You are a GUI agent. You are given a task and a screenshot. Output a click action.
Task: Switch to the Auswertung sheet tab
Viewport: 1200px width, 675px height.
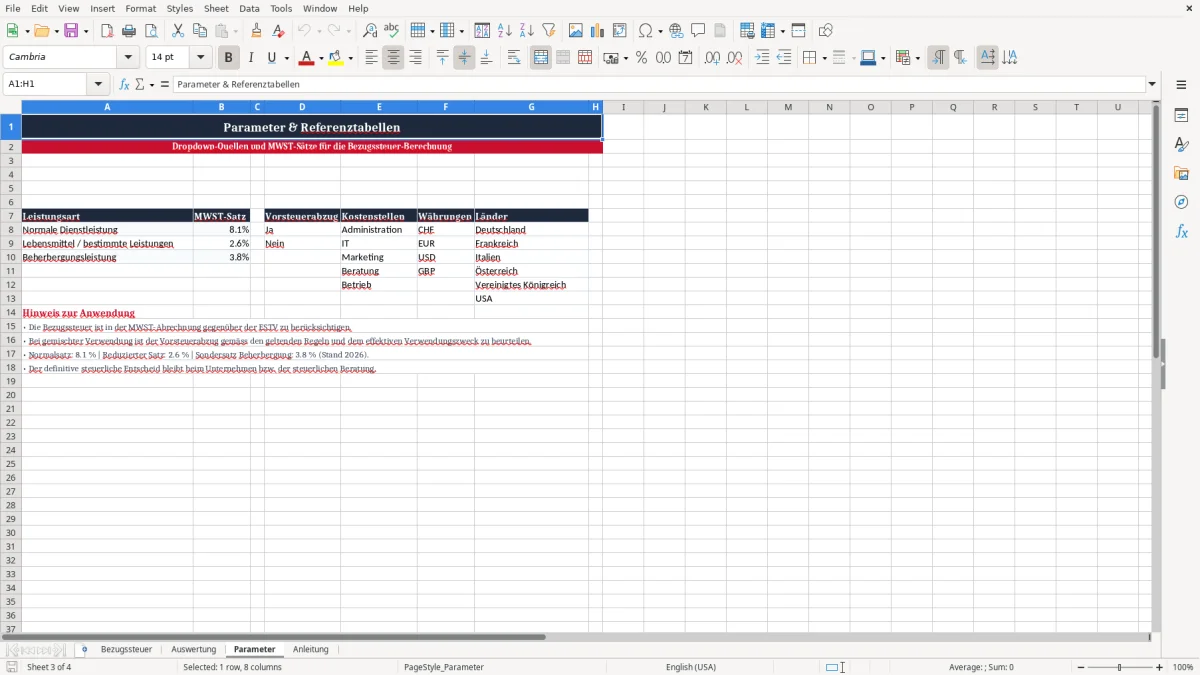pos(194,650)
